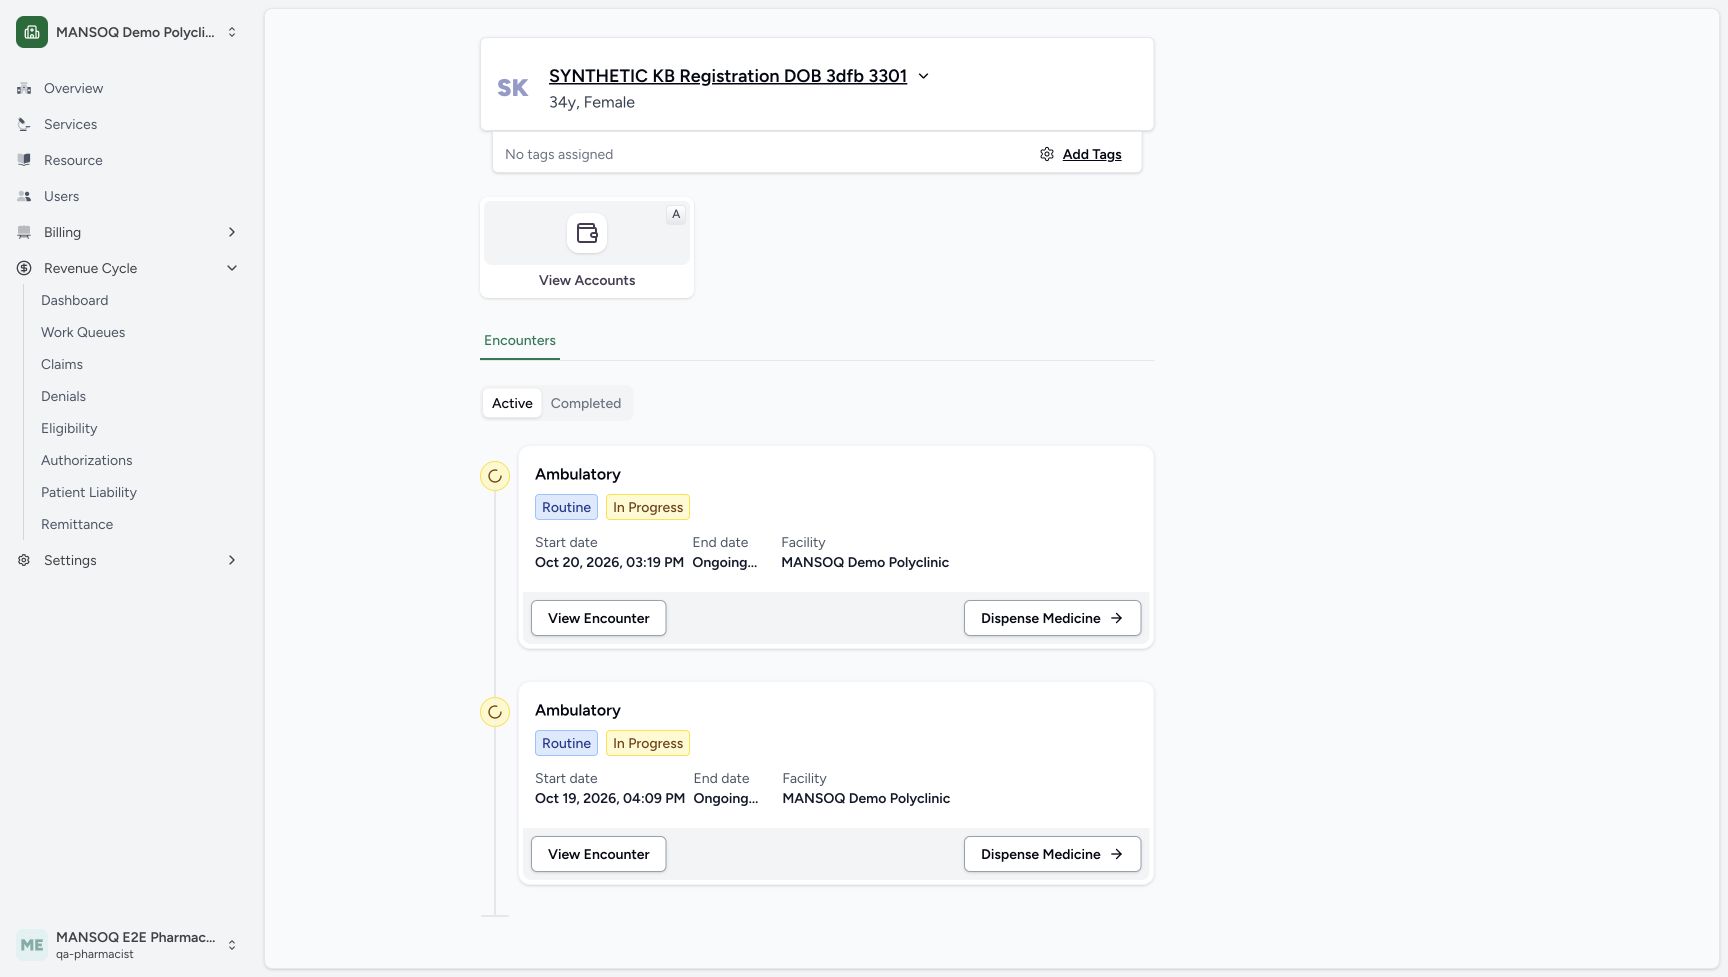Click the status spinner icon for Oct 20 encounter
The image size is (1728, 977).
pos(495,476)
